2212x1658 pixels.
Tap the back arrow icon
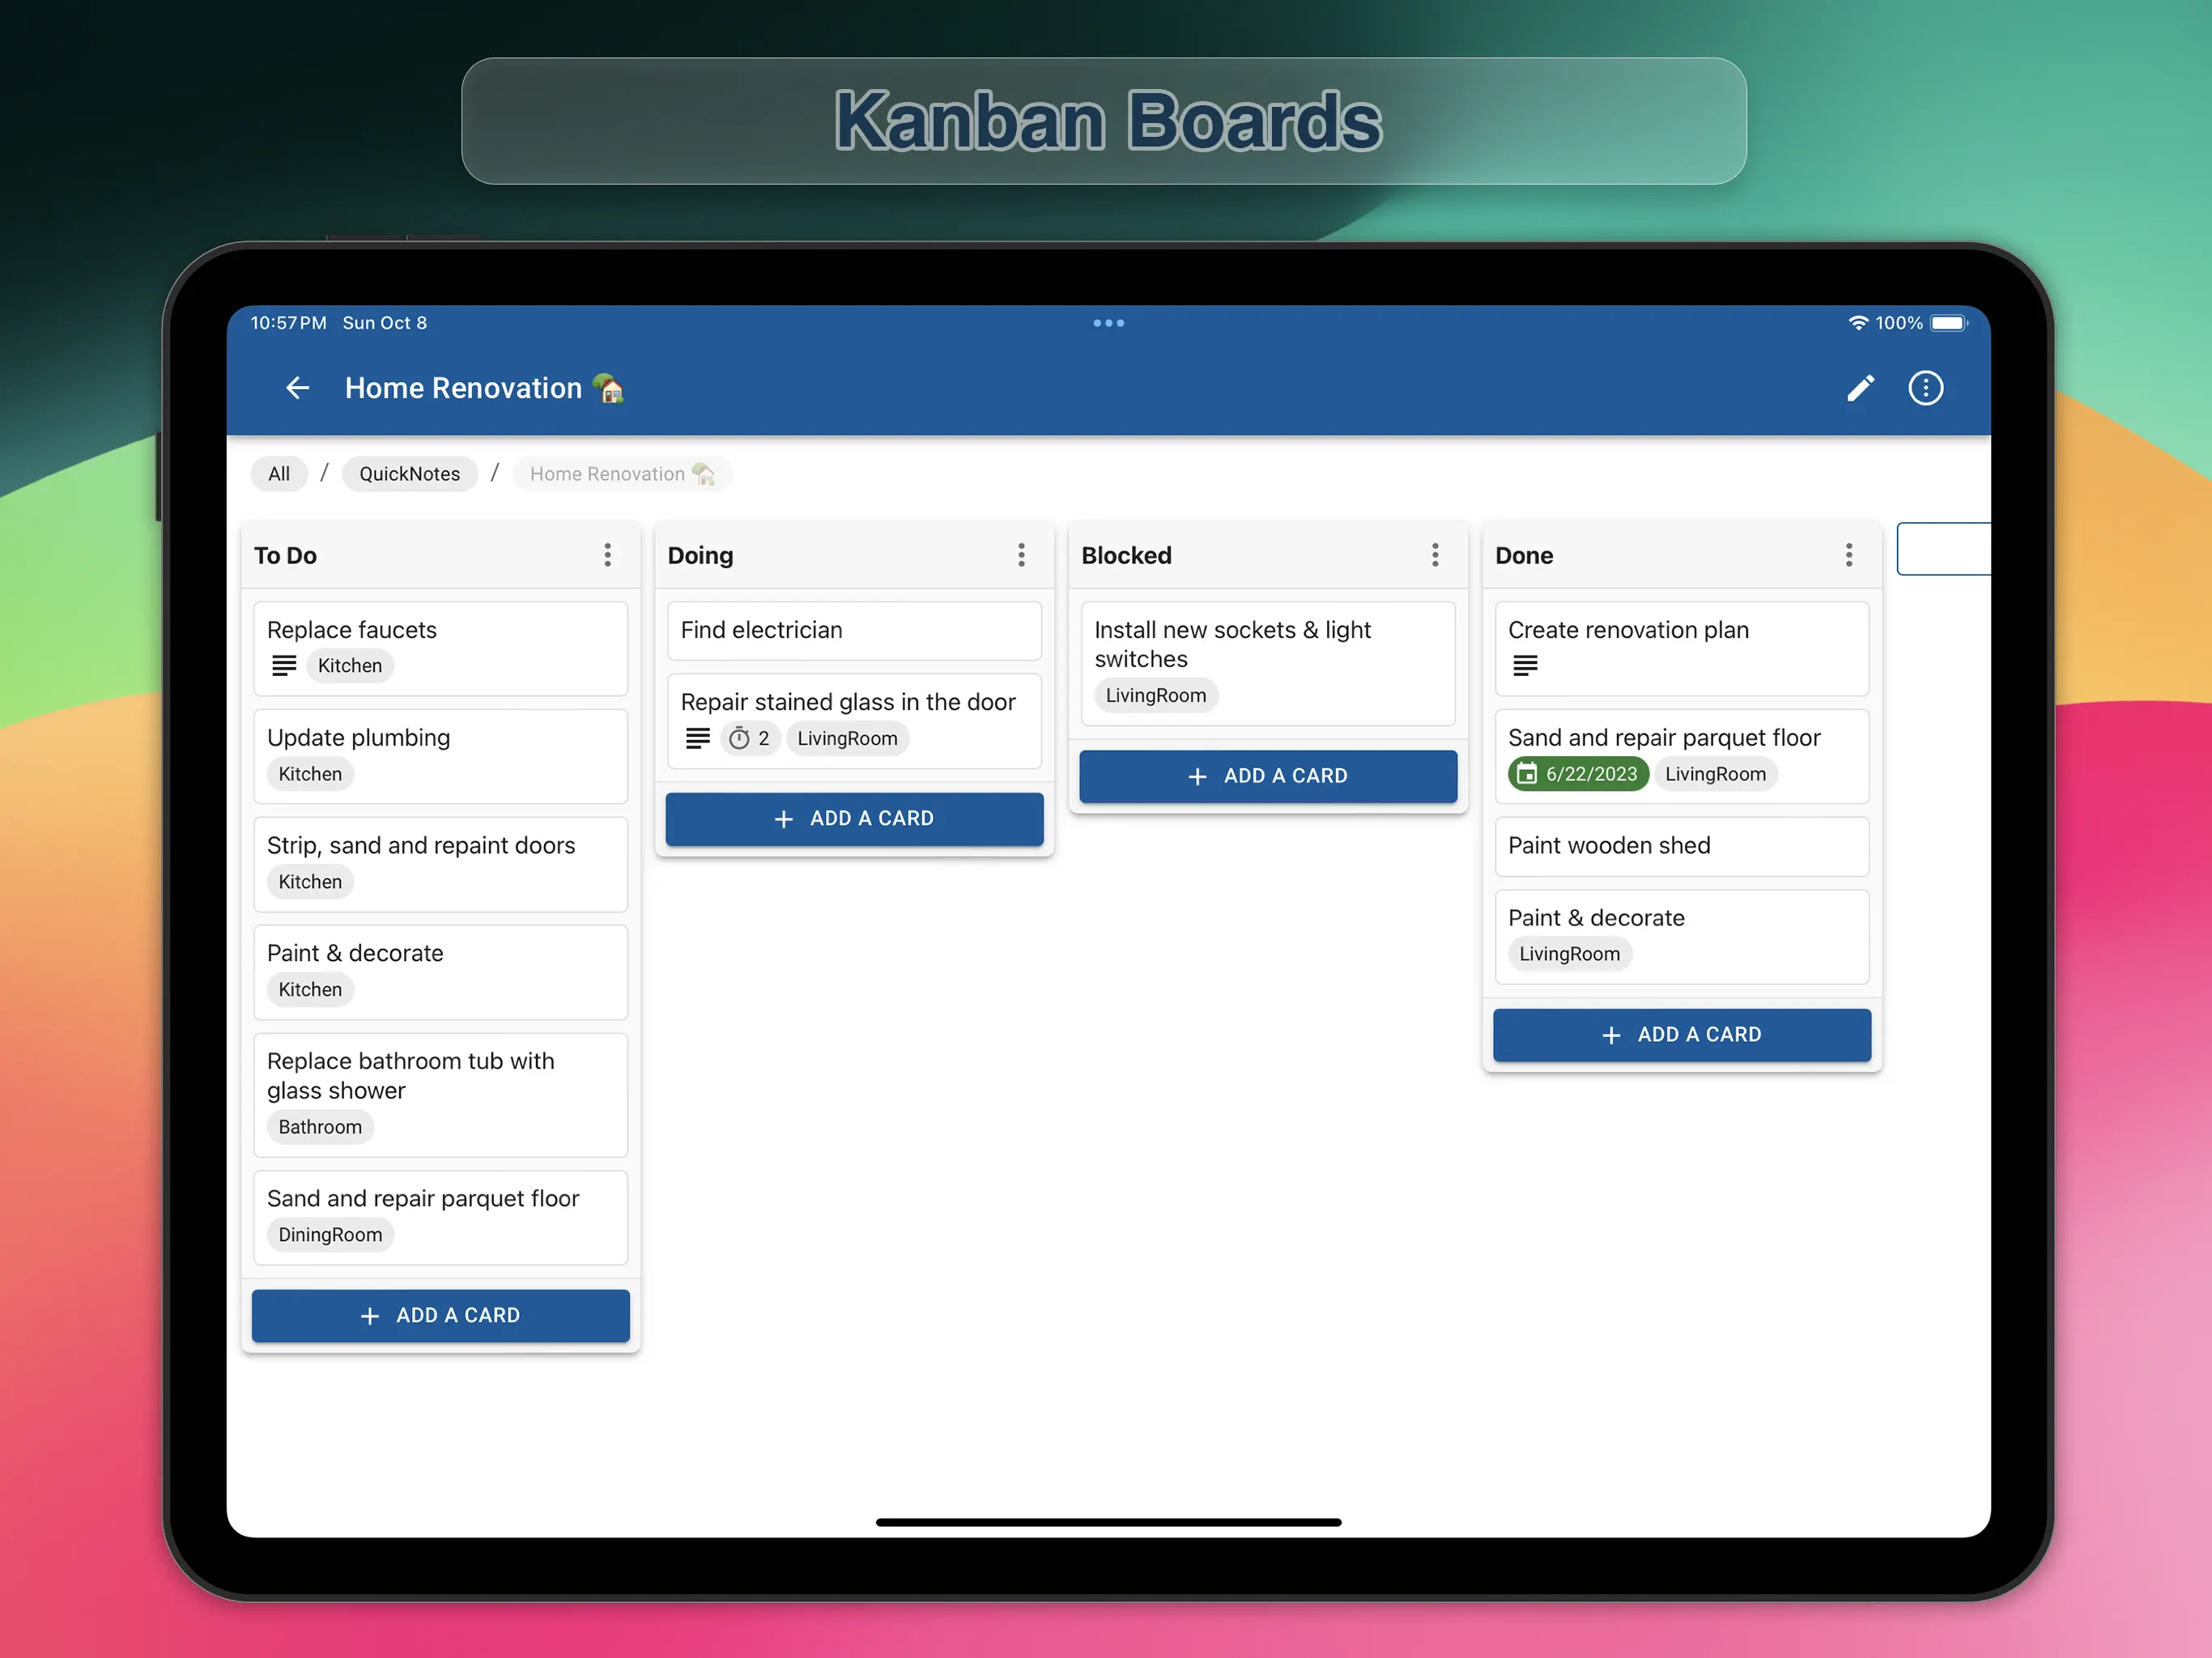click(x=297, y=388)
